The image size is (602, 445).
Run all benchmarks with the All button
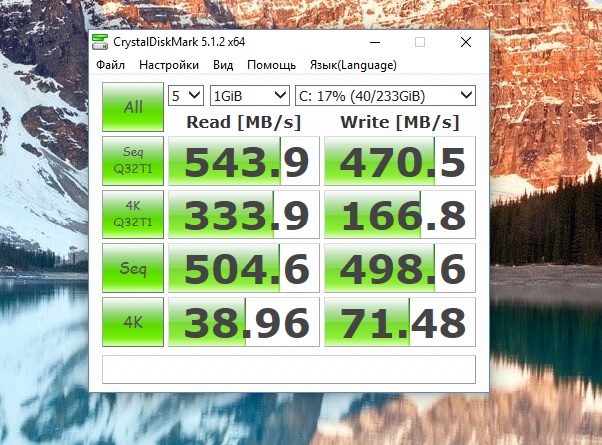pyautogui.click(x=133, y=107)
